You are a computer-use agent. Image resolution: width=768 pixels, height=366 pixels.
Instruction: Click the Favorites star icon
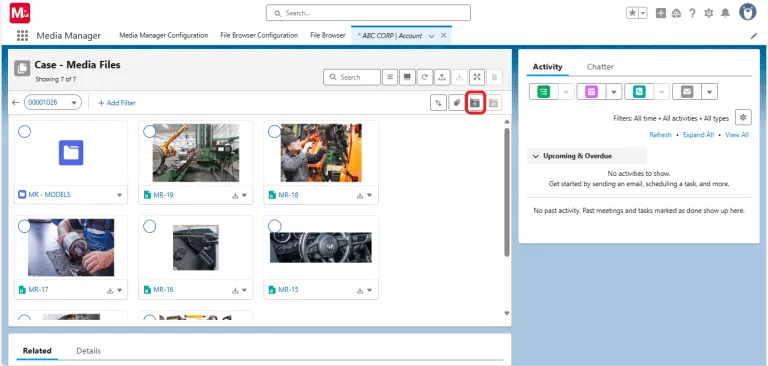(x=632, y=13)
